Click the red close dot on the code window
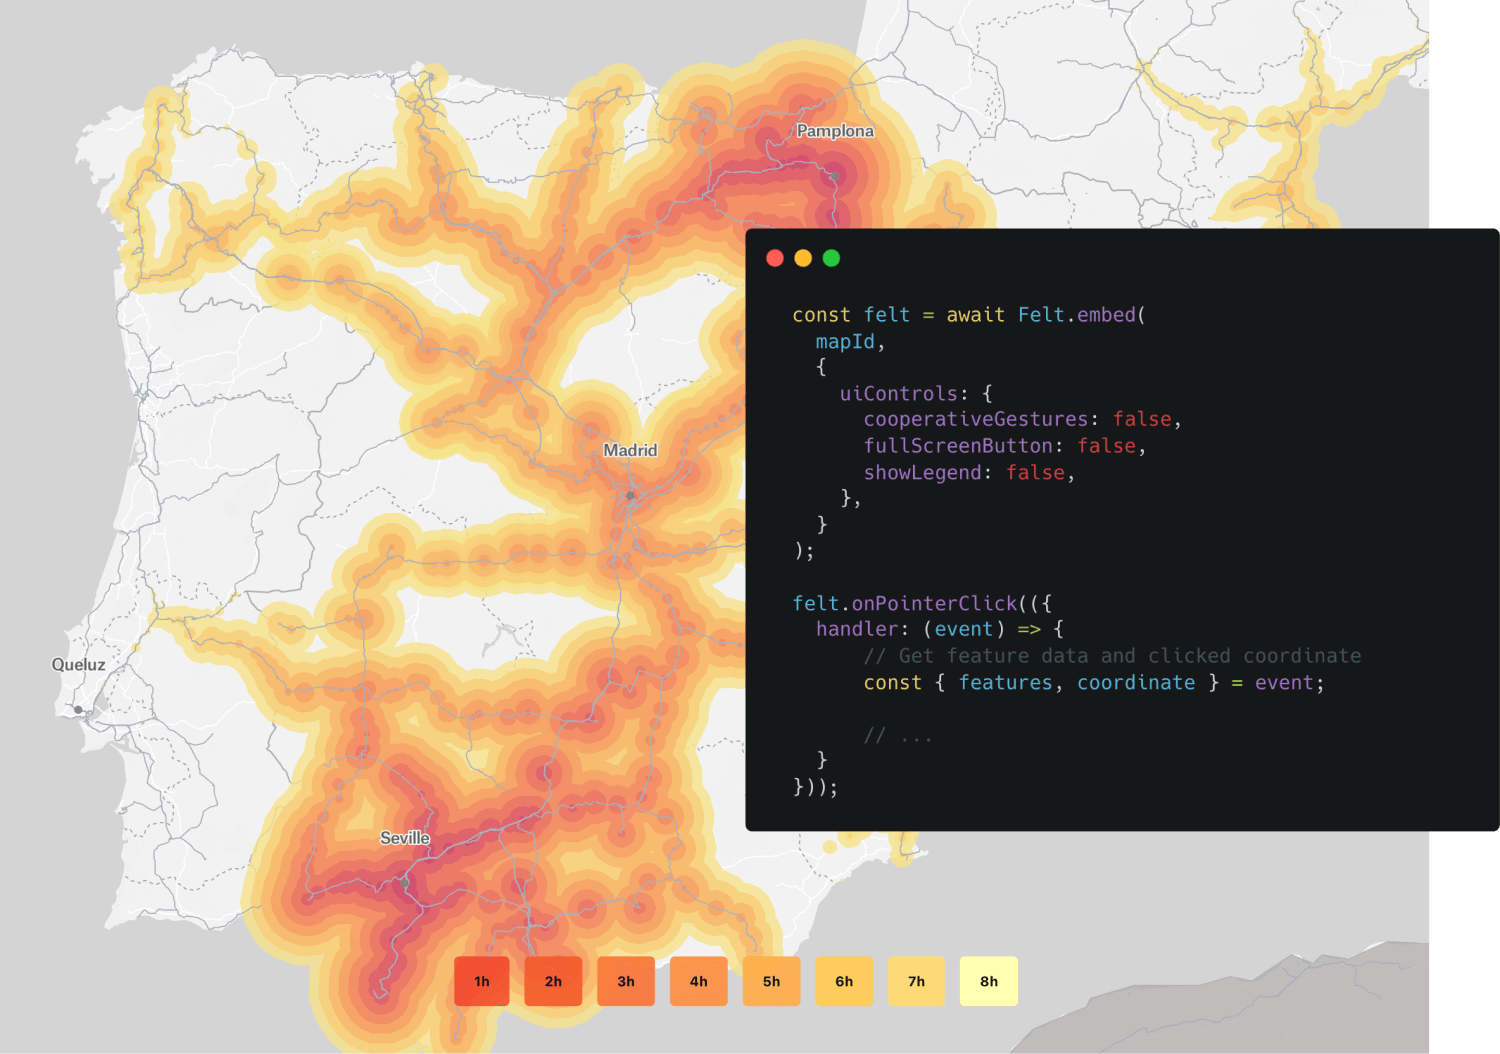Viewport: 1500px width, 1054px height. (775, 258)
